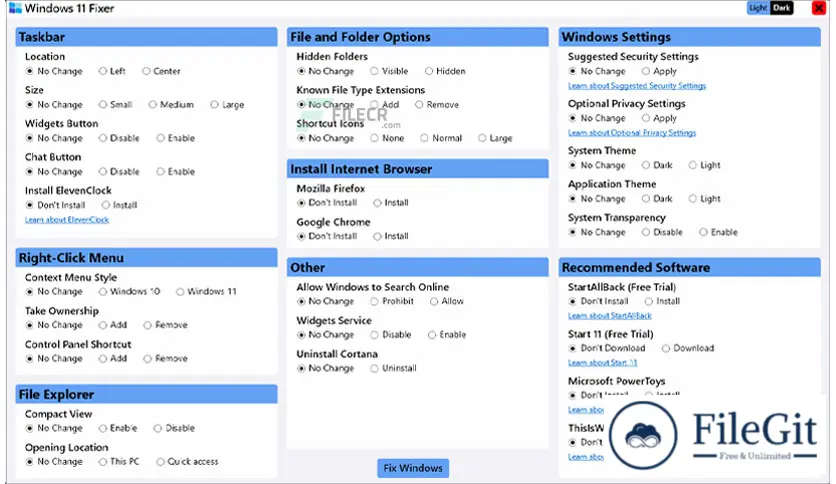Select Windows 10 Context Menu Style
Image resolution: width=836 pixels, height=484 pixels.
click(129, 292)
